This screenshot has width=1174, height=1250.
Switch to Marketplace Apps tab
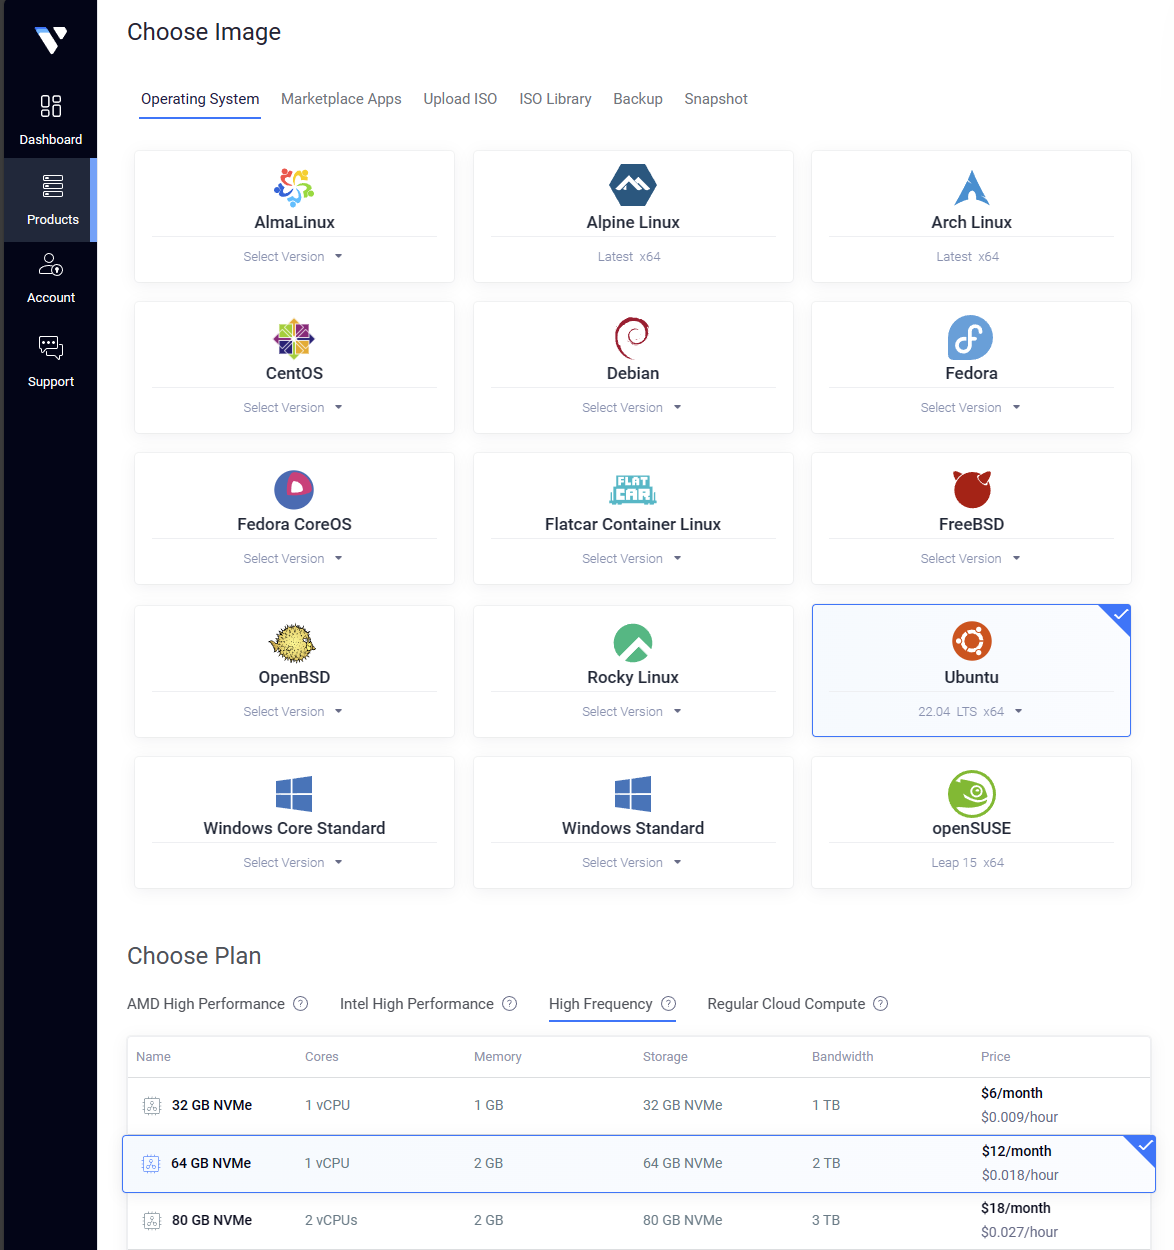pyautogui.click(x=341, y=99)
